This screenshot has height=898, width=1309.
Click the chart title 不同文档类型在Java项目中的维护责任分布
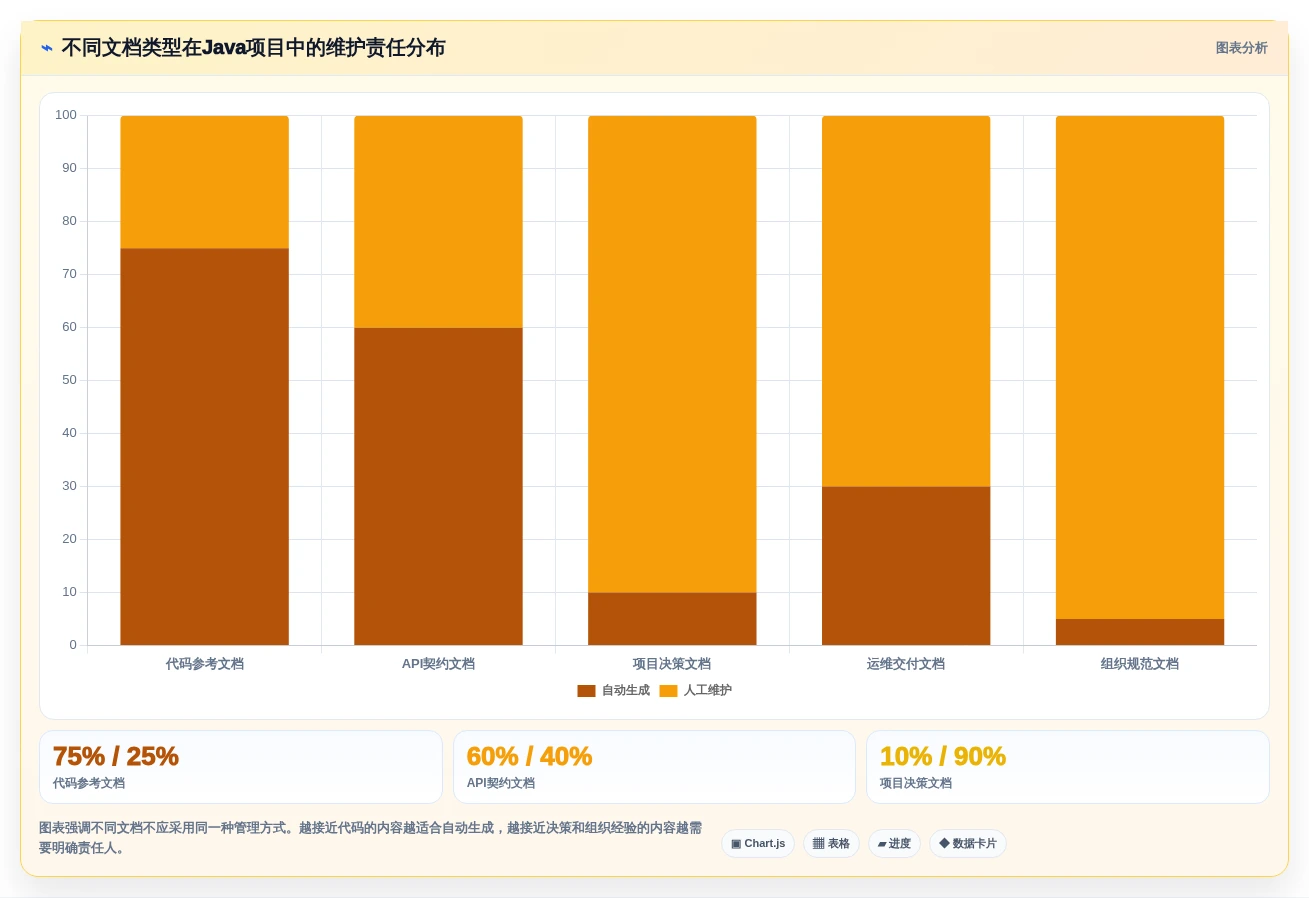click(x=253, y=48)
